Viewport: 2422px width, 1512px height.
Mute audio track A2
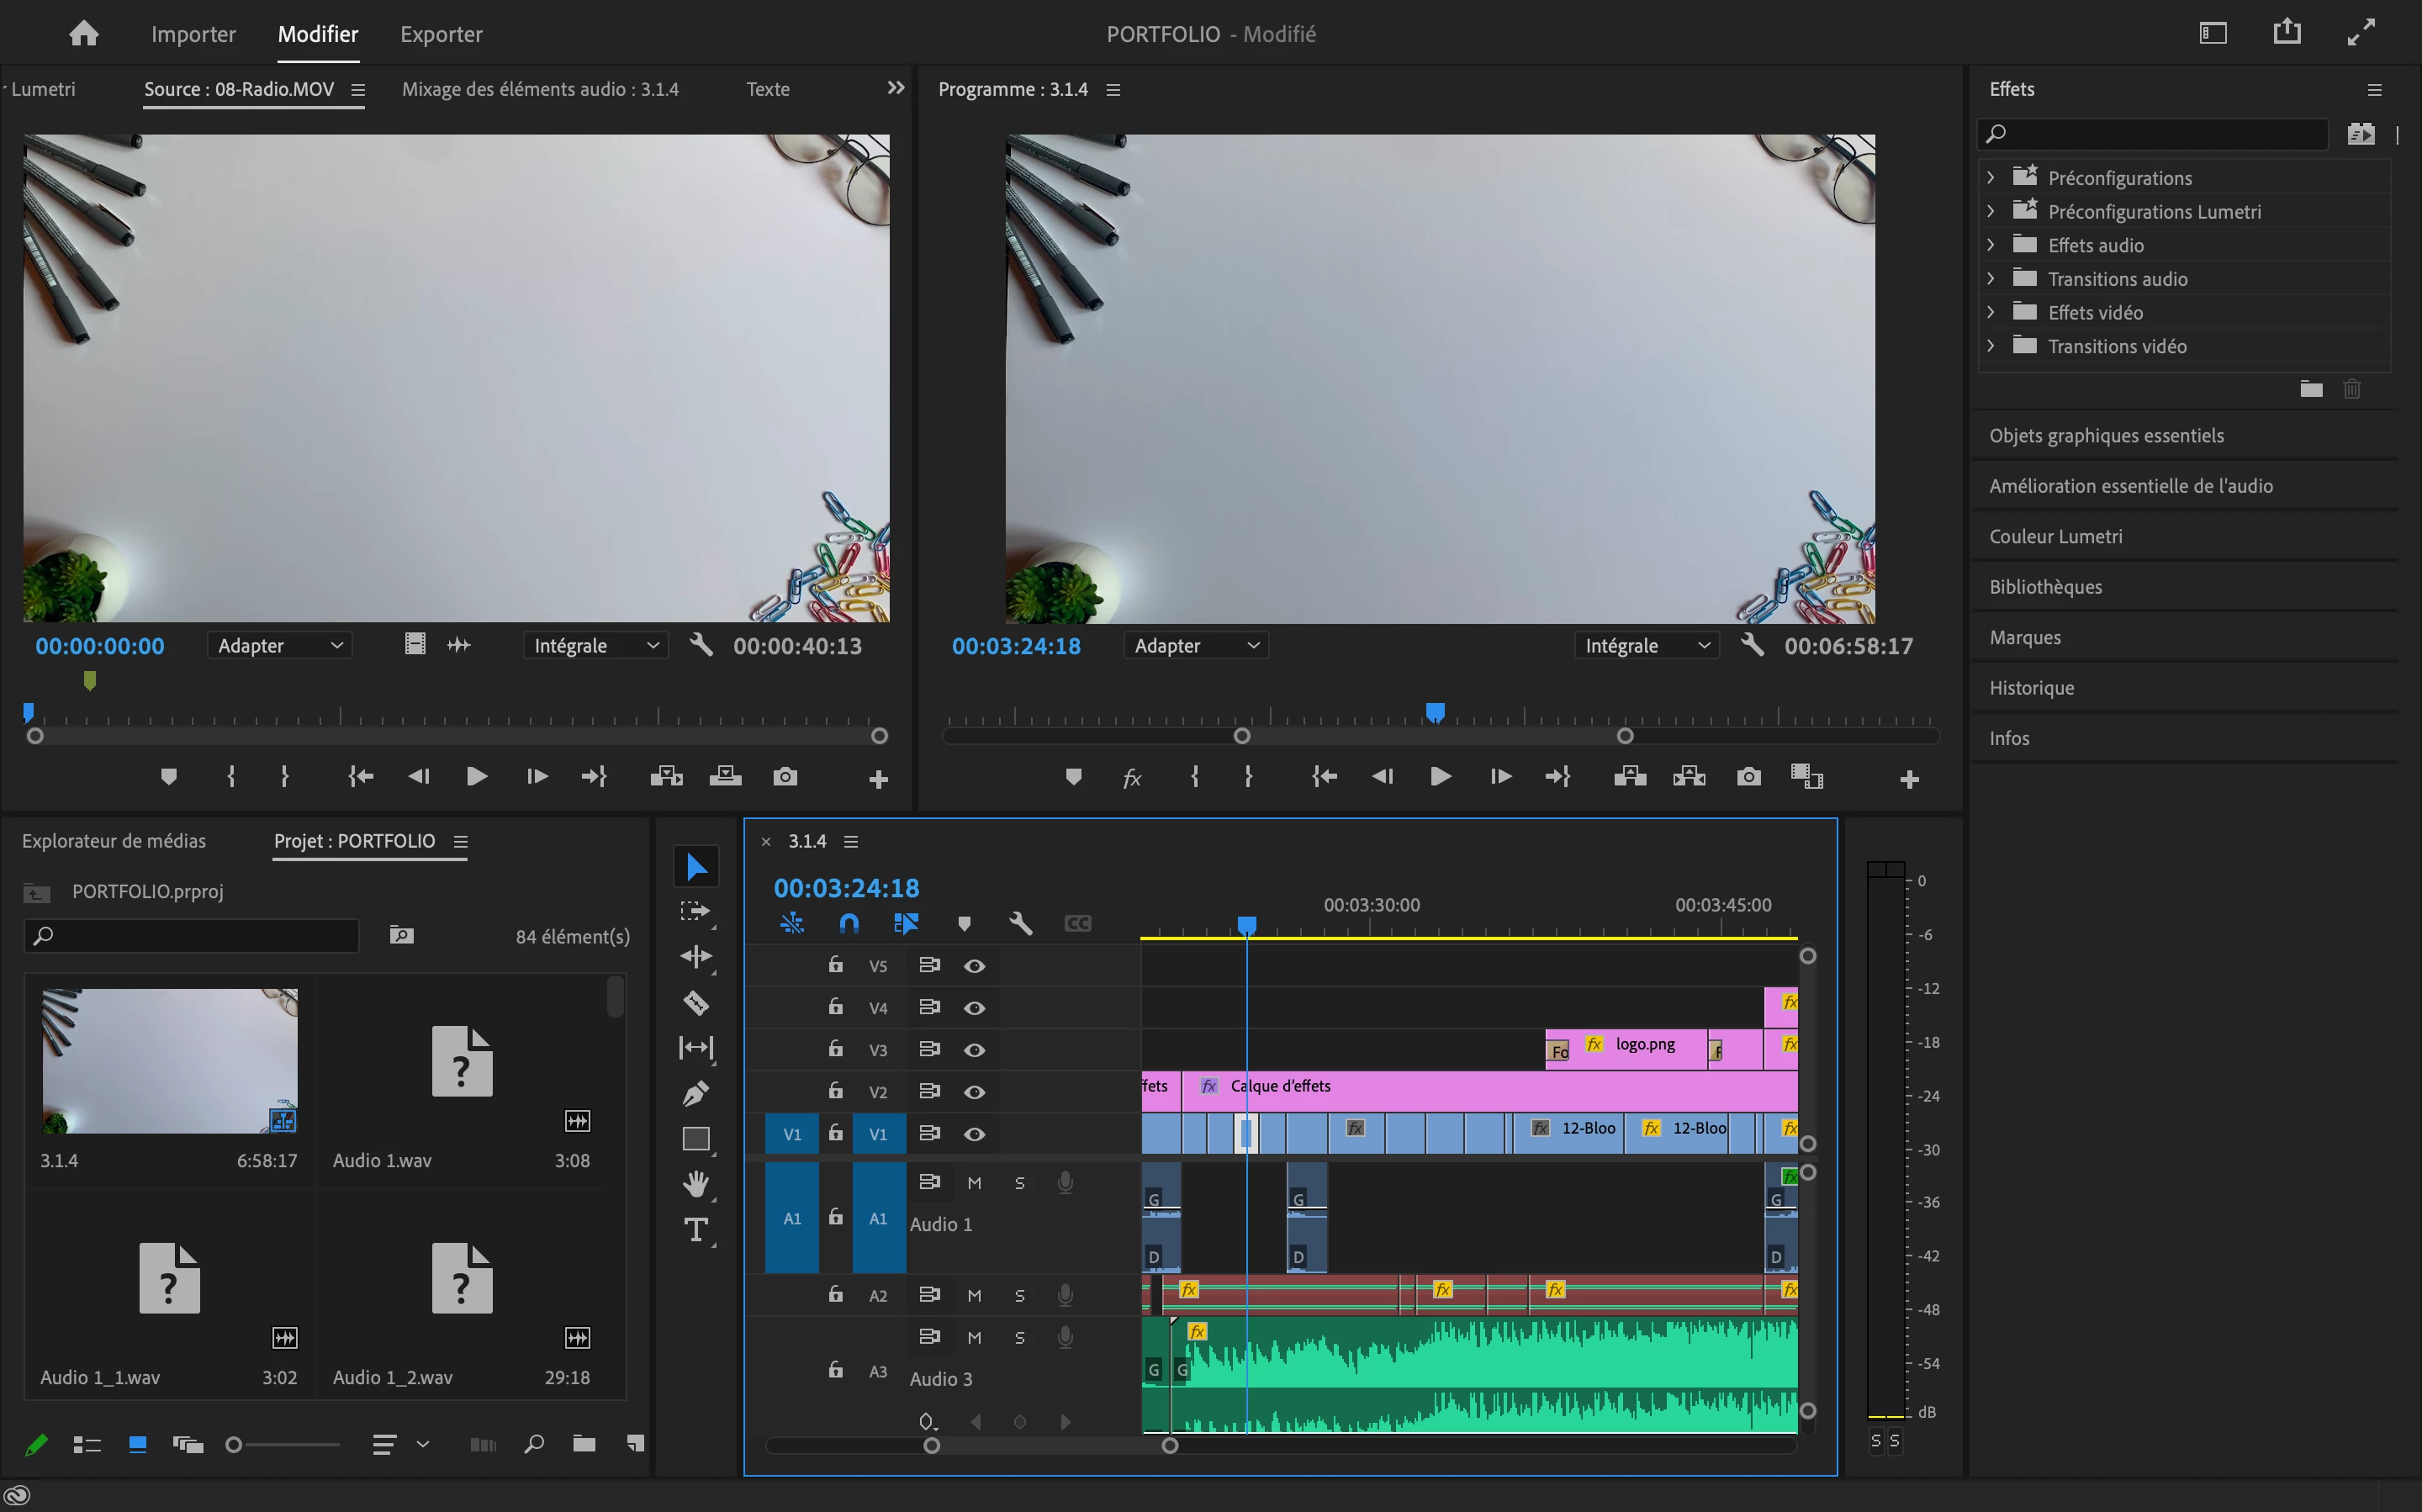tap(974, 1295)
